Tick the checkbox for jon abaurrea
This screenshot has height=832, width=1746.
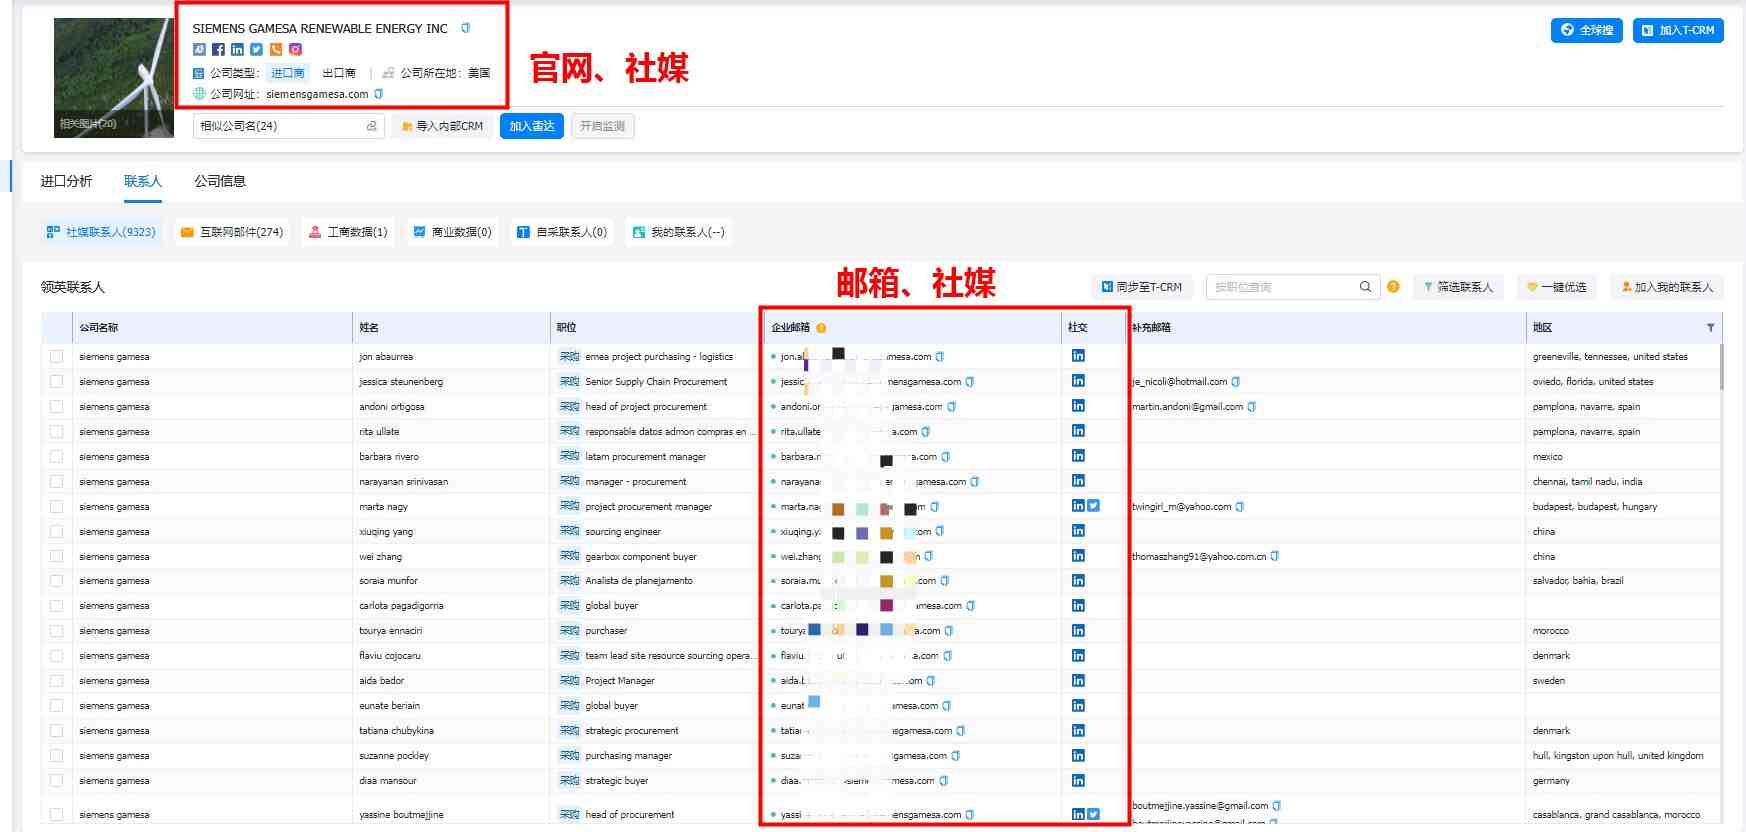click(x=56, y=356)
